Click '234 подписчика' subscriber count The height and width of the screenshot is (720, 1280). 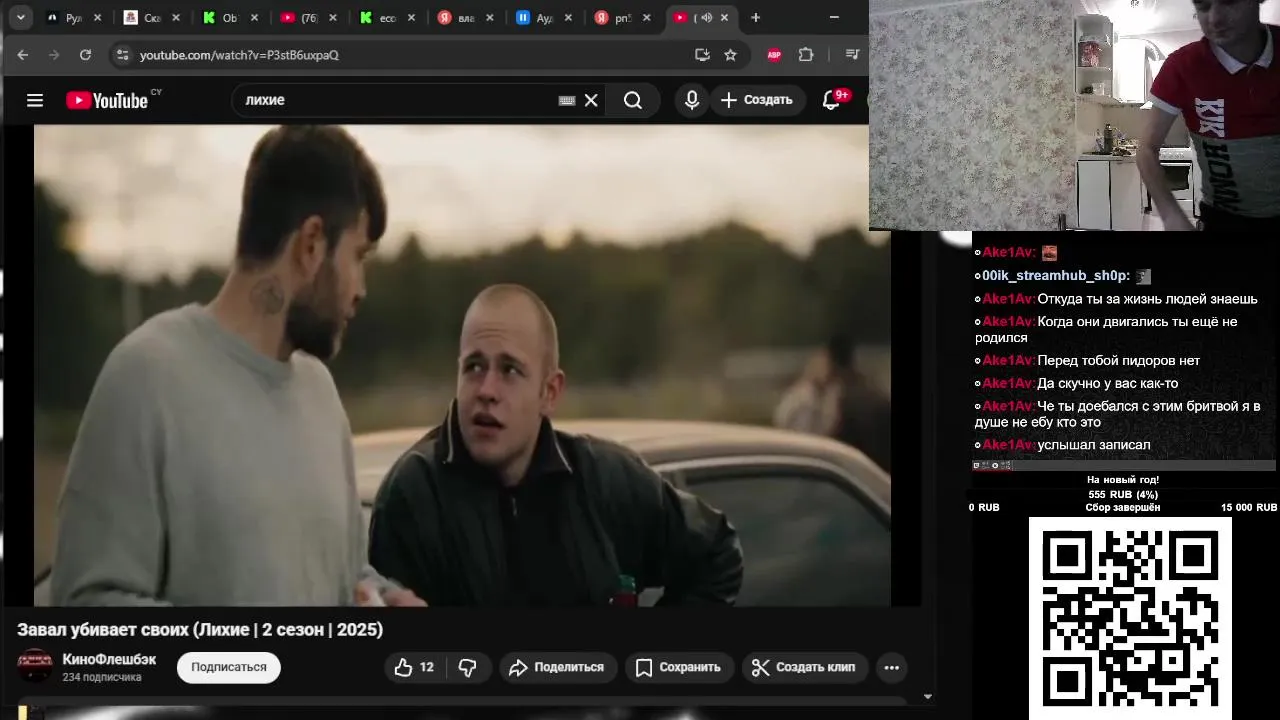[x=102, y=677]
